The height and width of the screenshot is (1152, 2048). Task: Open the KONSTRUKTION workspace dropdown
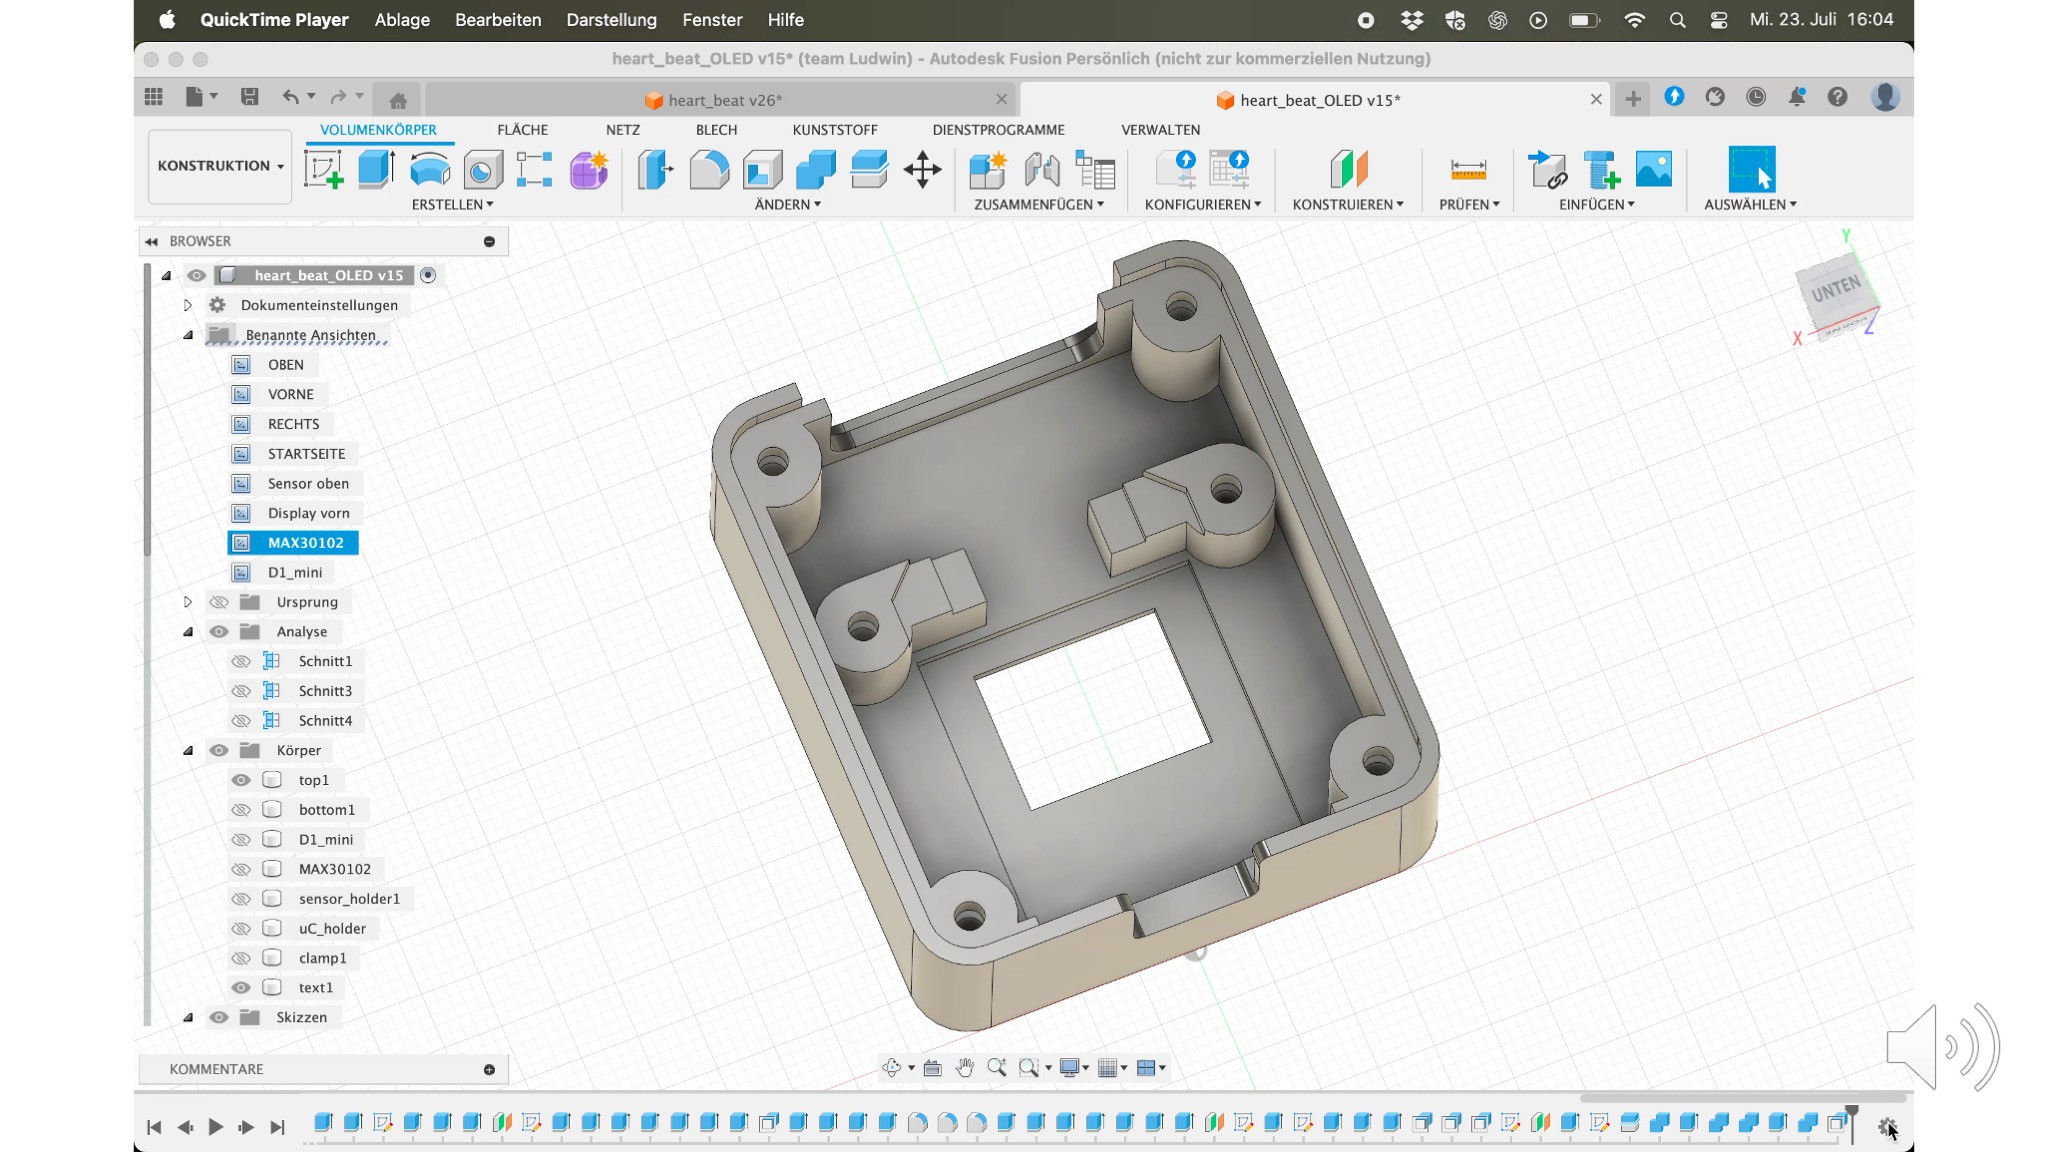pyautogui.click(x=220, y=166)
